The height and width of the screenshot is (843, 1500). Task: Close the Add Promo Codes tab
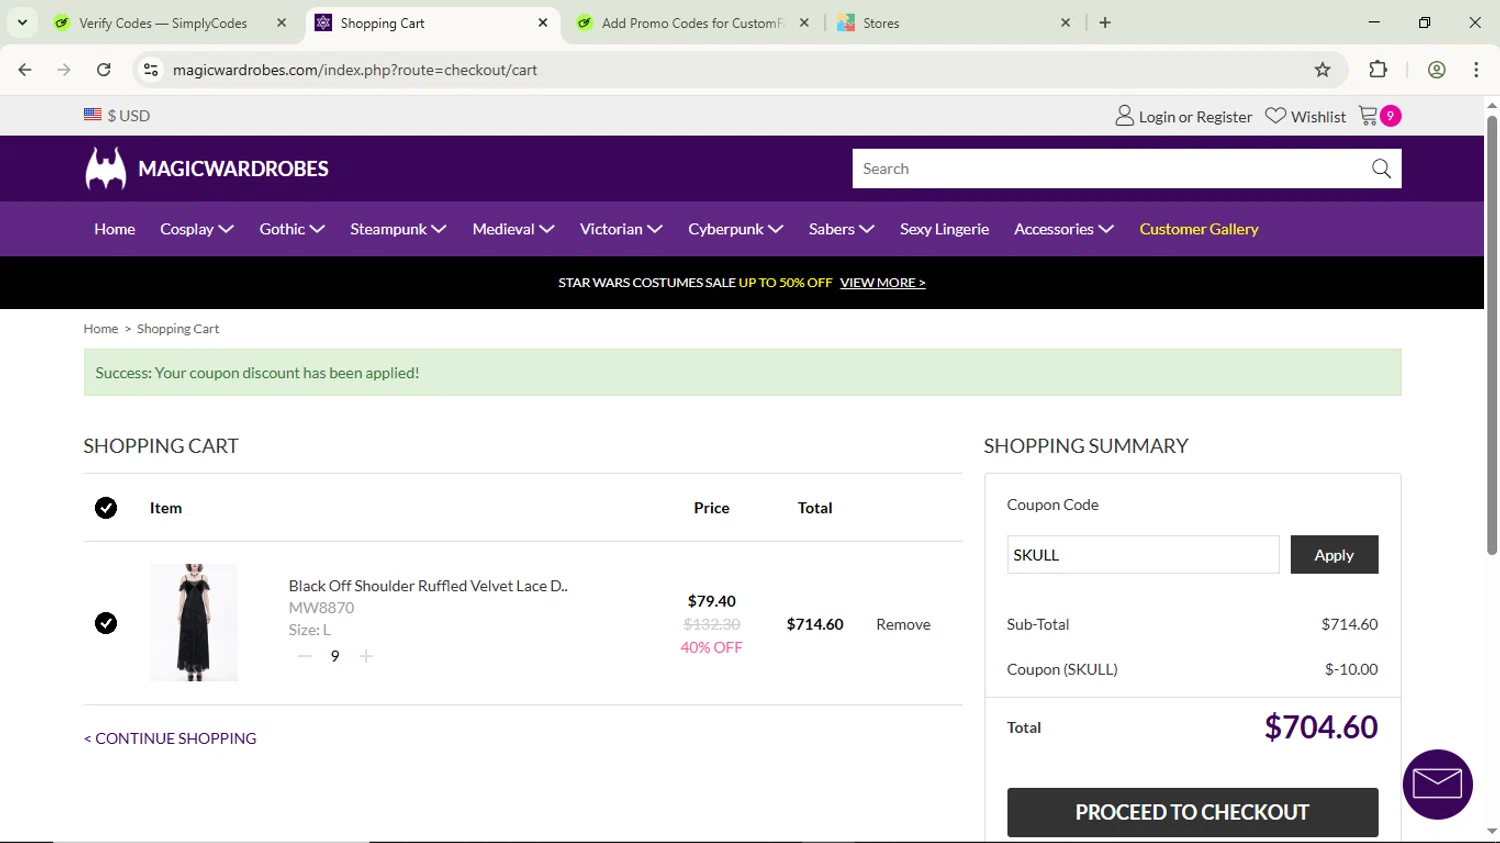(x=804, y=23)
